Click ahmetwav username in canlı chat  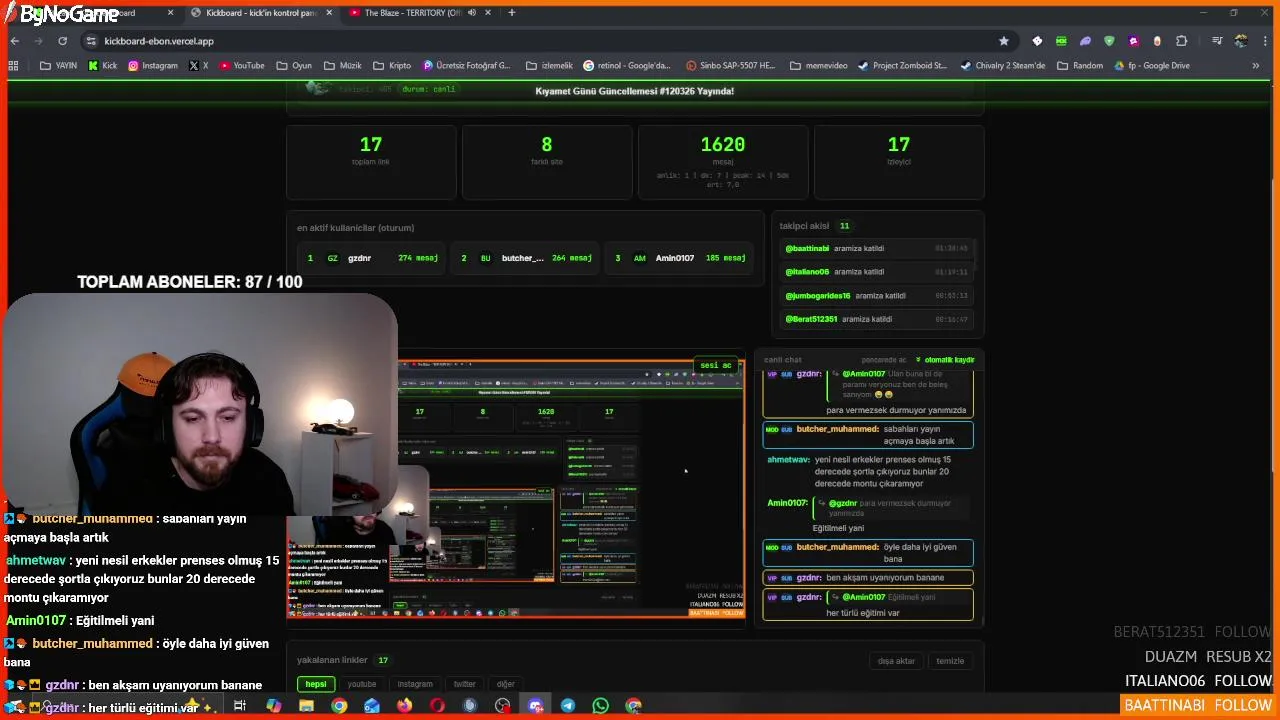[x=788, y=460]
